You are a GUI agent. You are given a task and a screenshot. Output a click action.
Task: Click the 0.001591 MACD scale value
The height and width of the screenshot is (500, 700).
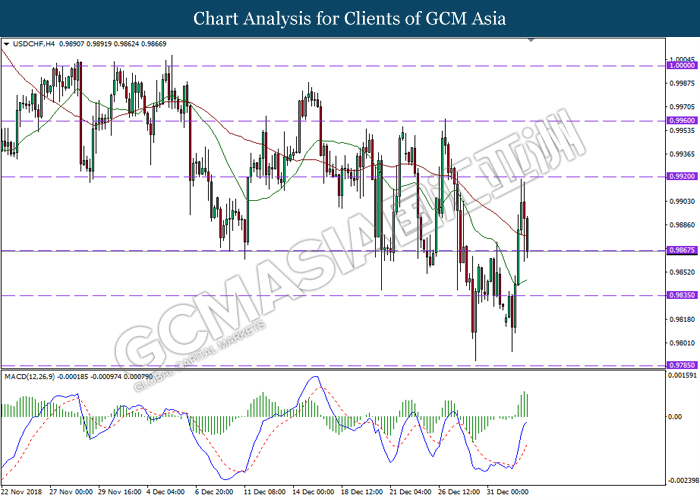coord(682,376)
